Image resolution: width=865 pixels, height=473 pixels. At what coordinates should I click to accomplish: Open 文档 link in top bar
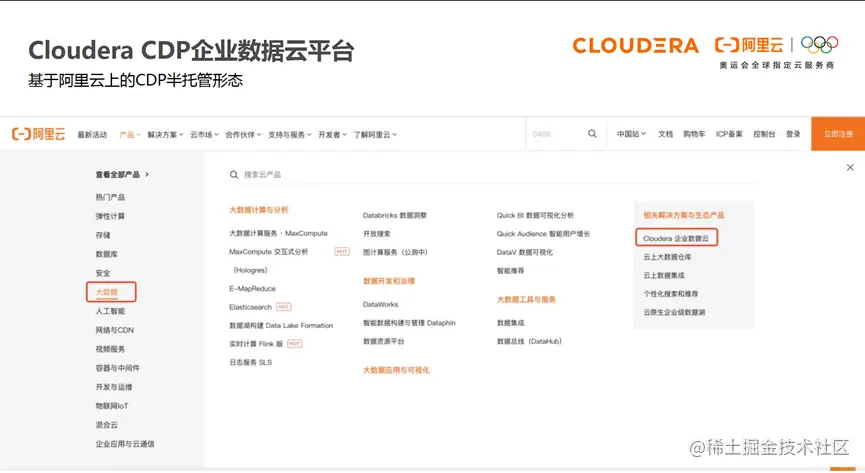[x=665, y=134]
